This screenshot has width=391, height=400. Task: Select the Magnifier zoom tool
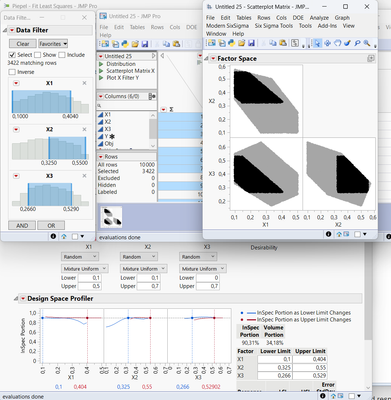[367, 43]
